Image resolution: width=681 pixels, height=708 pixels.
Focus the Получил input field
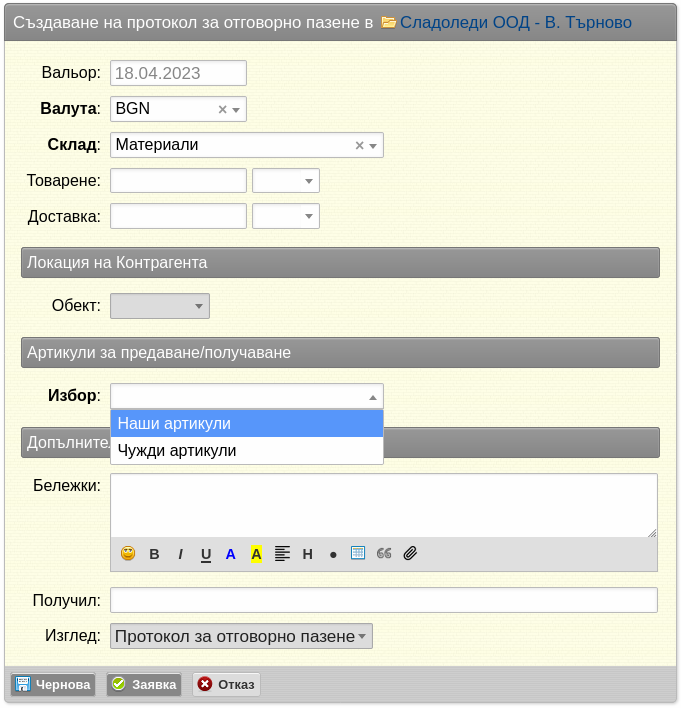[384, 600]
